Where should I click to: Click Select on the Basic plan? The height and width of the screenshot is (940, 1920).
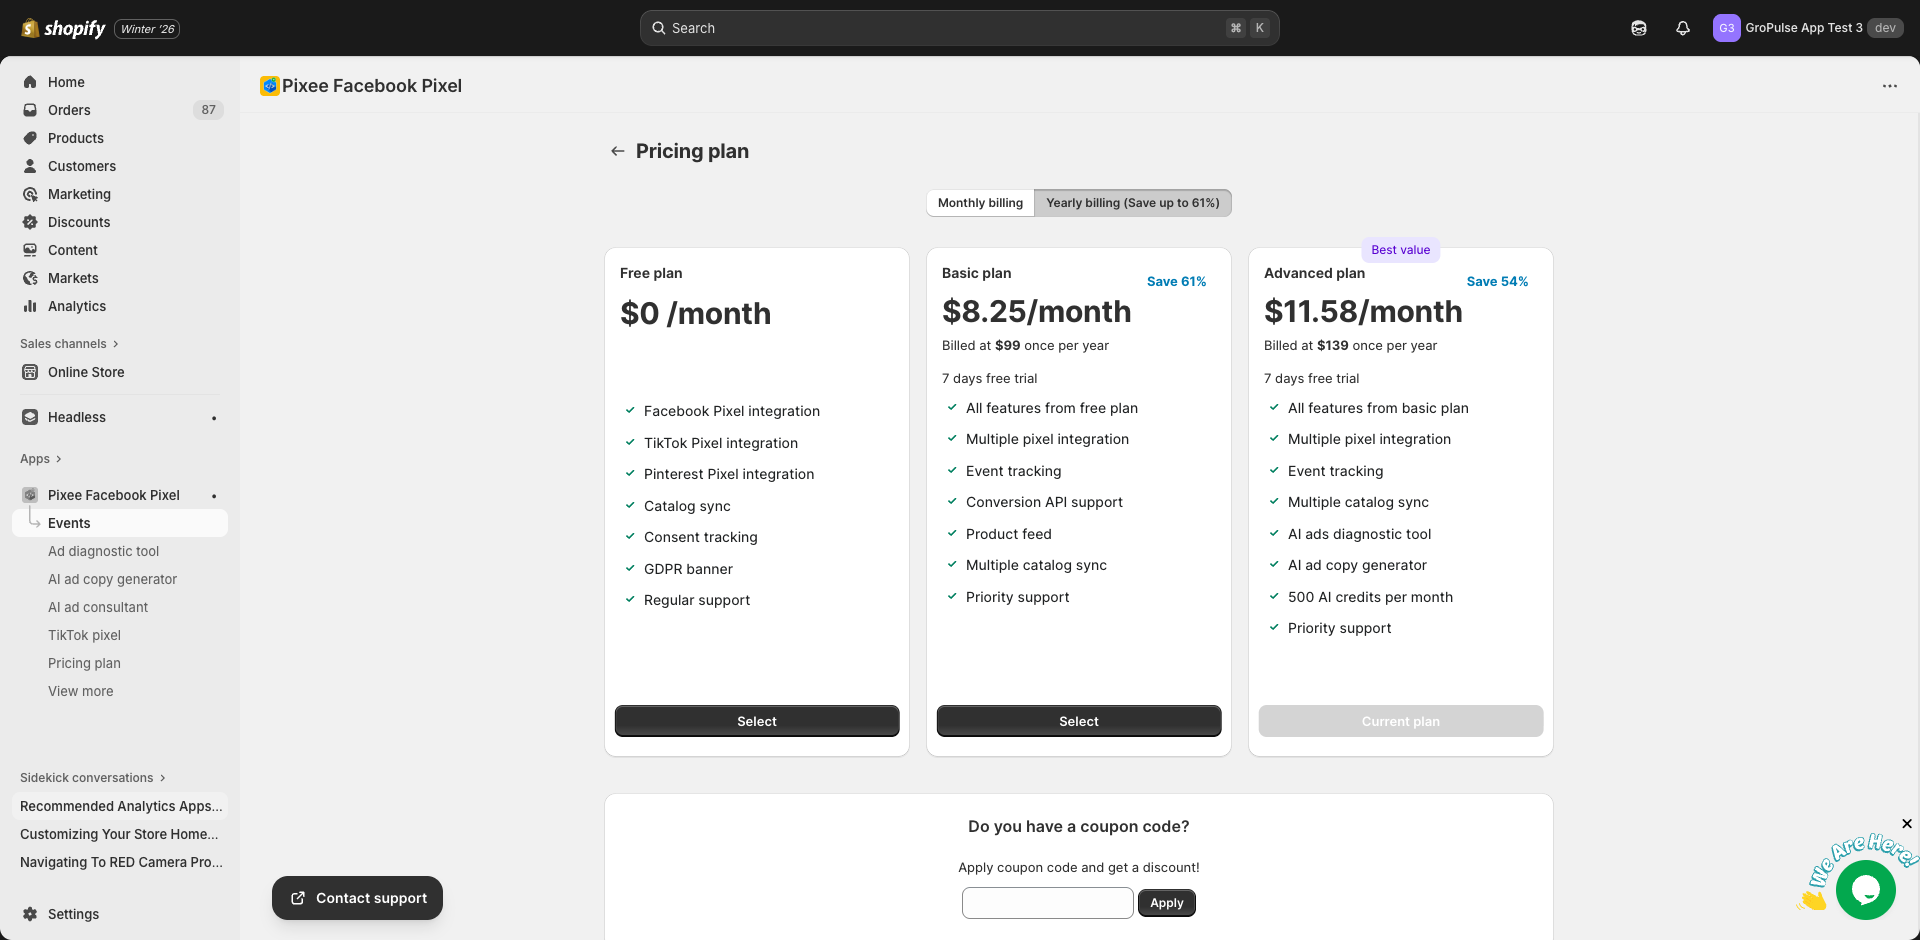(1078, 720)
